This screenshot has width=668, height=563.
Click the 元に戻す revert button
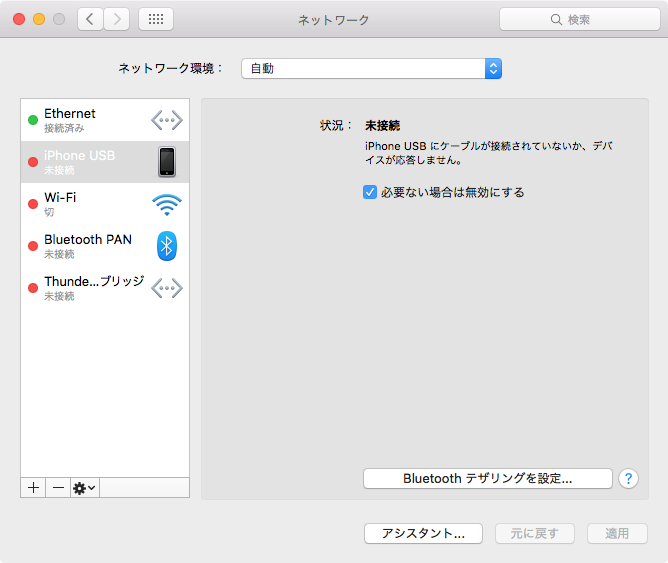(x=535, y=534)
